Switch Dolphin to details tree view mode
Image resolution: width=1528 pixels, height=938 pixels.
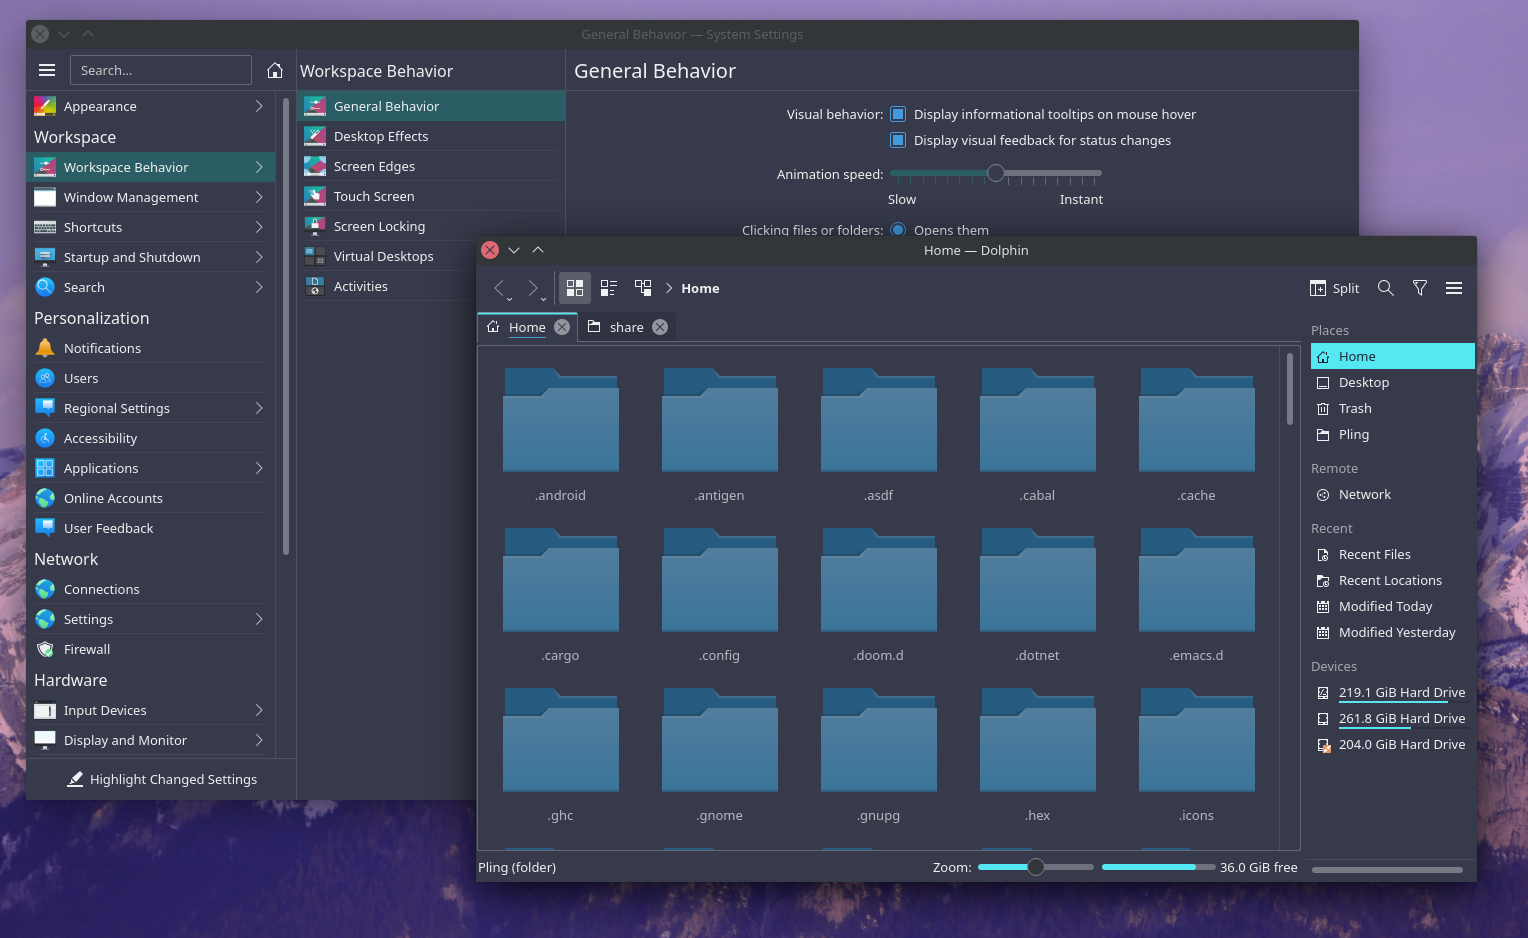coord(643,288)
